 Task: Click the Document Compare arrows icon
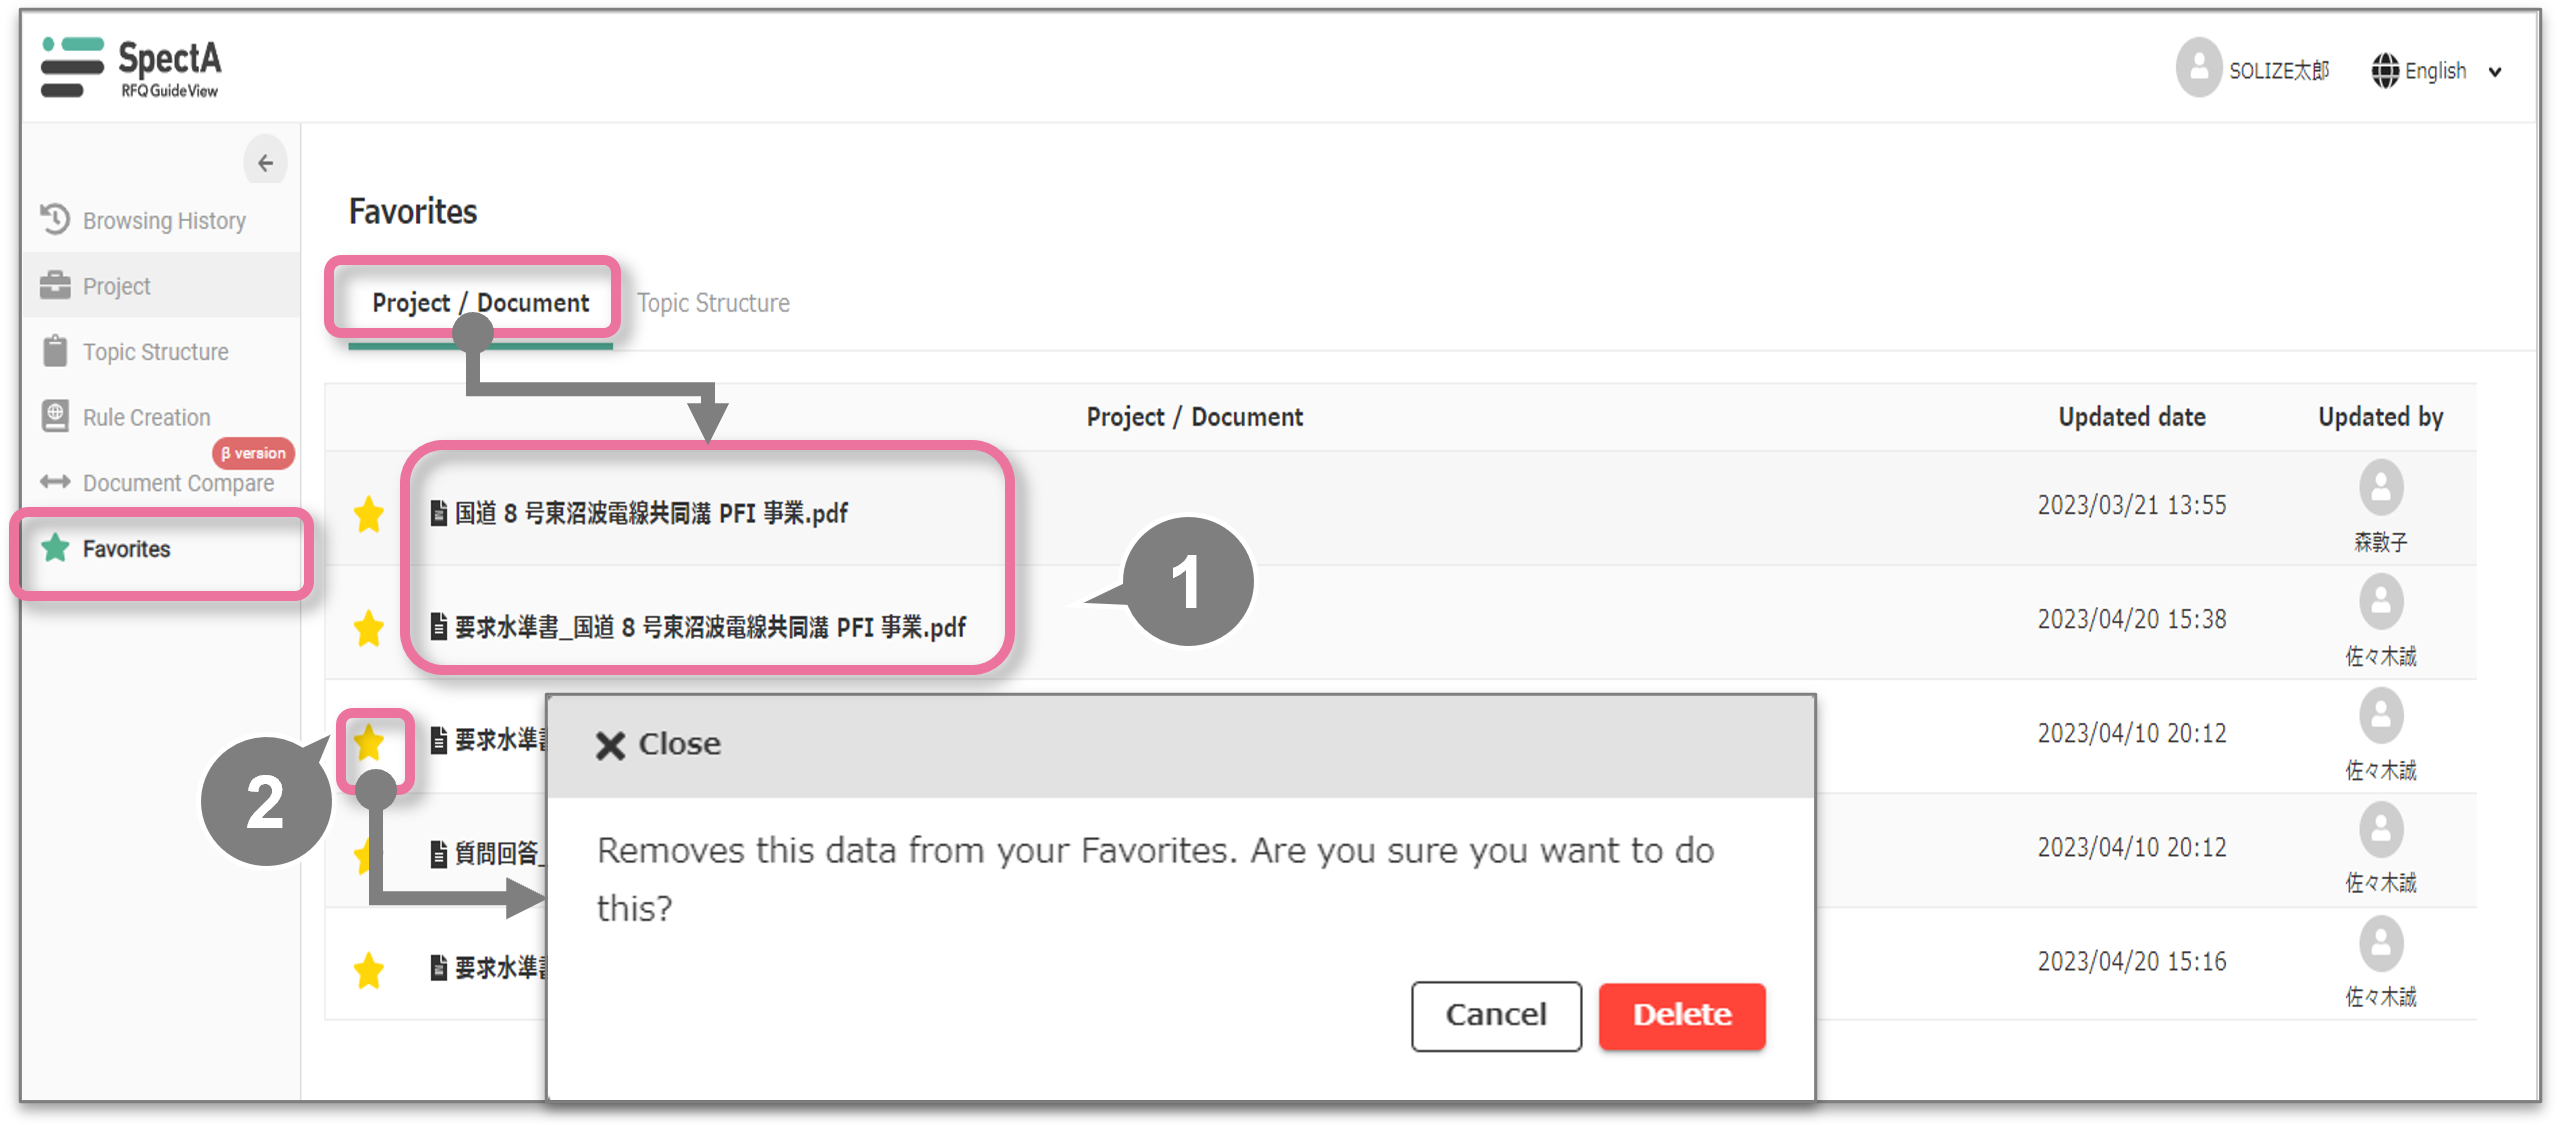click(x=55, y=482)
